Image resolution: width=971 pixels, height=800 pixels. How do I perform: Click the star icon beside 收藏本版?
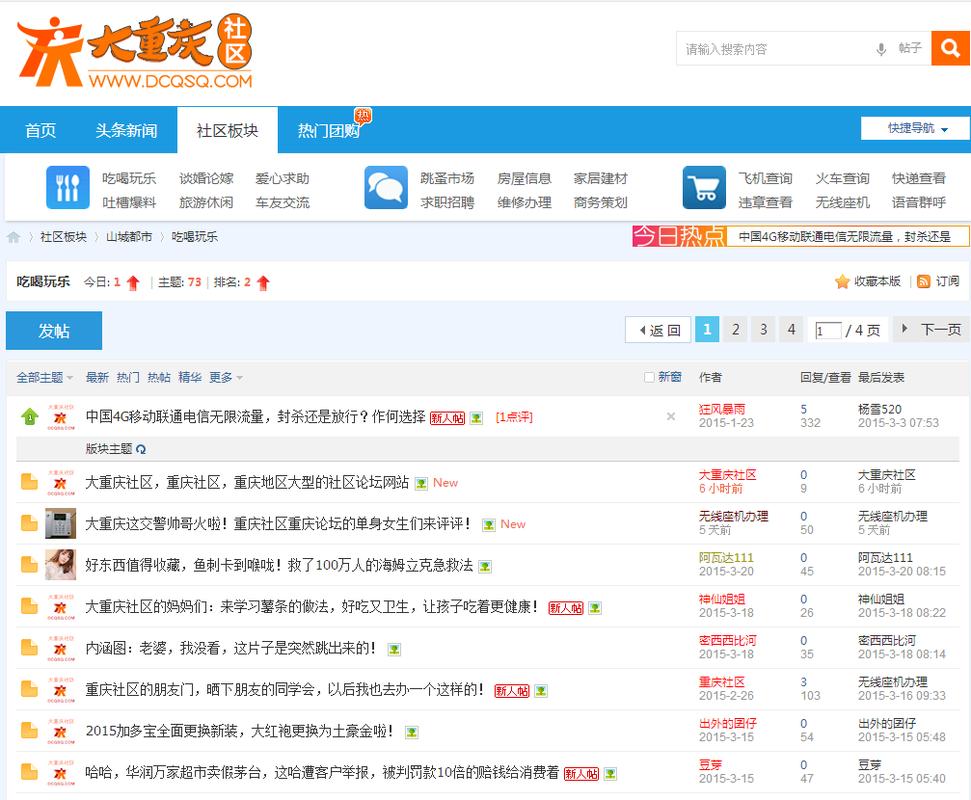point(842,282)
